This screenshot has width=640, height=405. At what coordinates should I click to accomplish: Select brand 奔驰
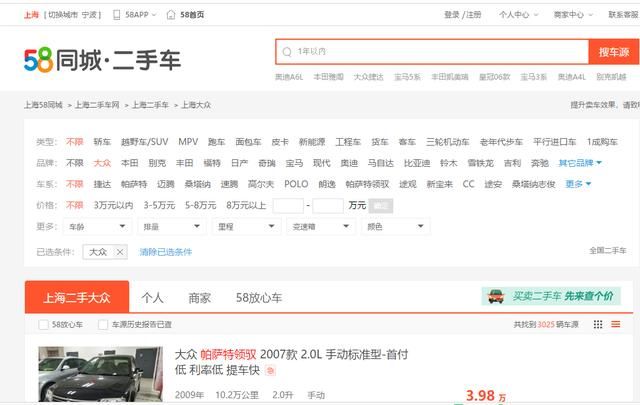click(x=540, y=163)
